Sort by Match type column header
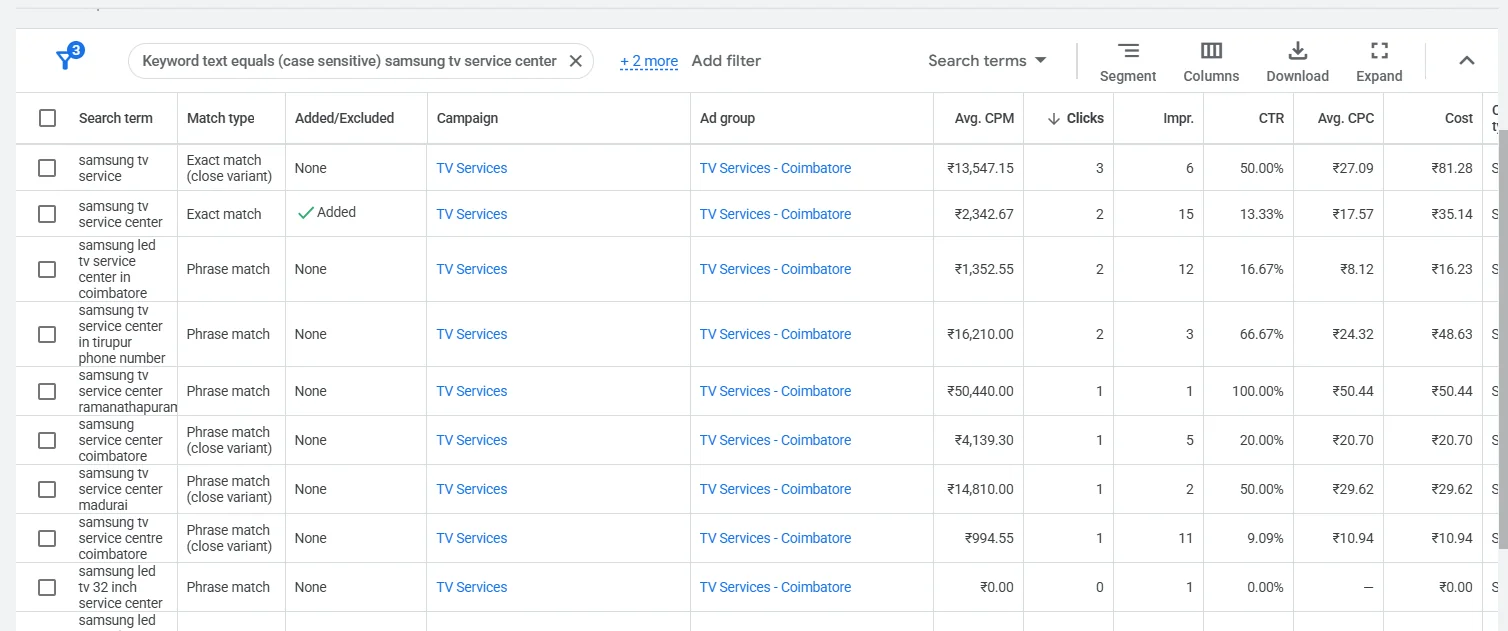The width and height of the screenshot is (1508, 631). pyautogui.click(x=221, y=118)
